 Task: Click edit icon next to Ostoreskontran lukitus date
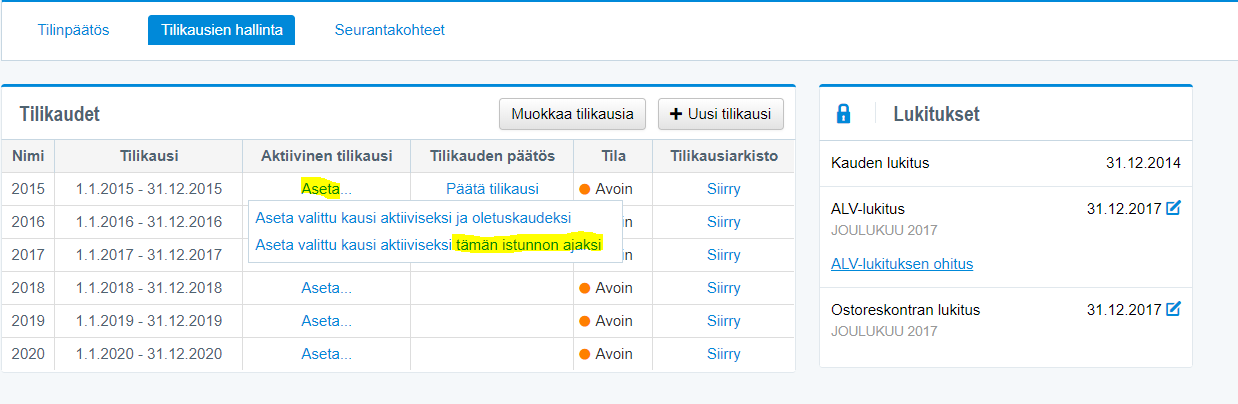pos(1174,309)
